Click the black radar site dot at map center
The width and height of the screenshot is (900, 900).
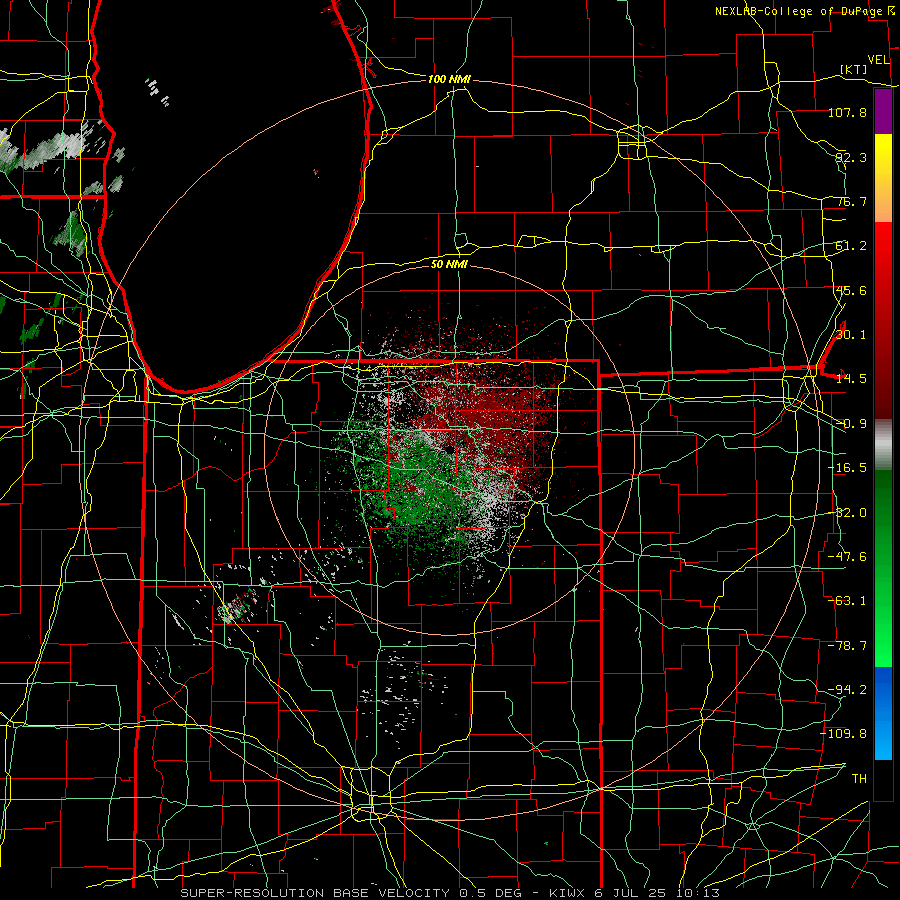[x=449, y=450]
